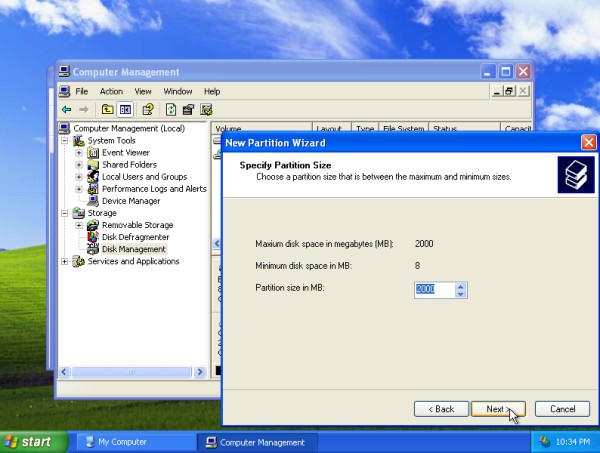The height and width of the screenshot is (453, 600).
Task: Click the Volume column header
Action: point(262,129)
